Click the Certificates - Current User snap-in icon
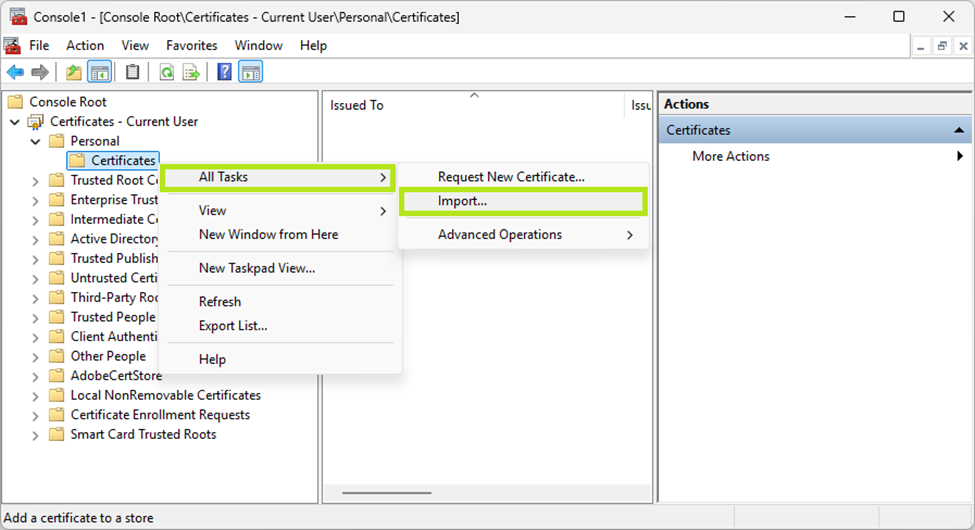Viewport: 975px width, 530px height. [35, 122]
